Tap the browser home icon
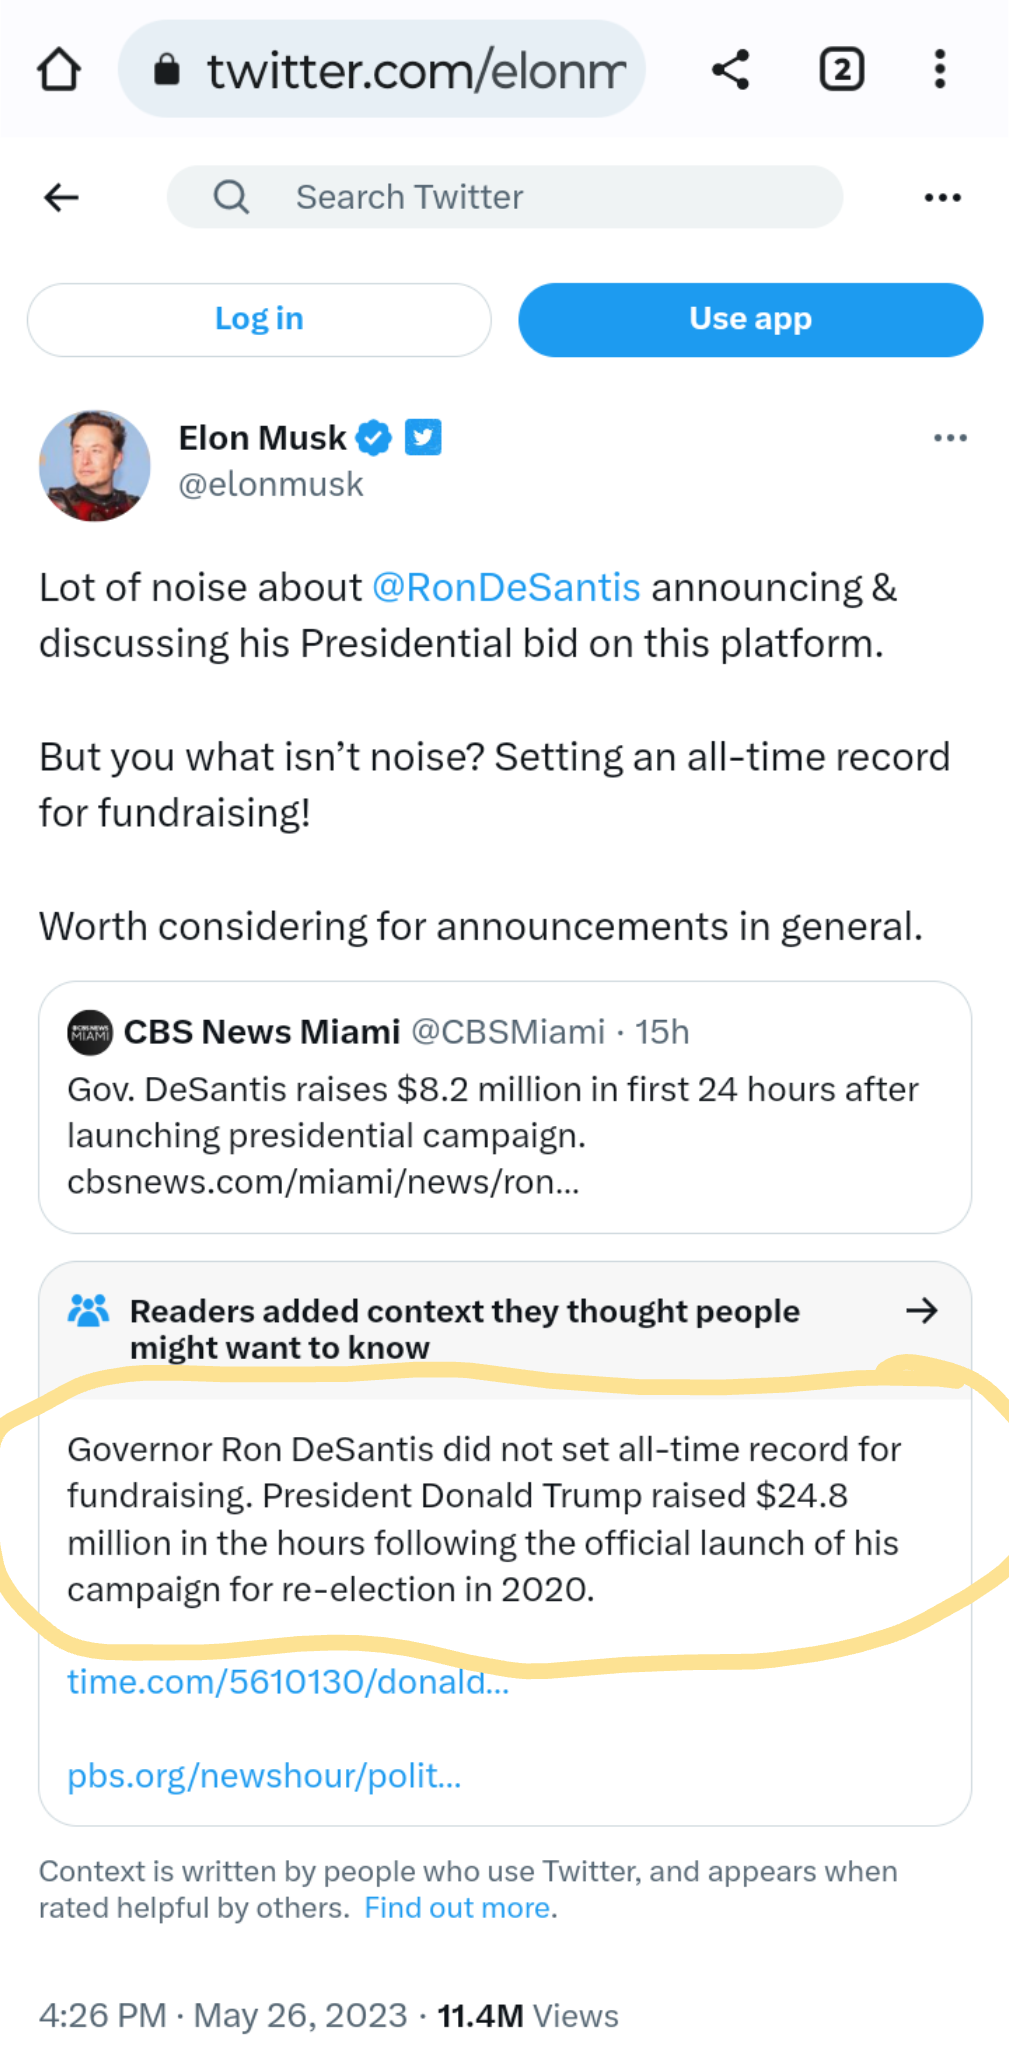The height and width of the screenshot is (2048, 1009). (59, 70)
